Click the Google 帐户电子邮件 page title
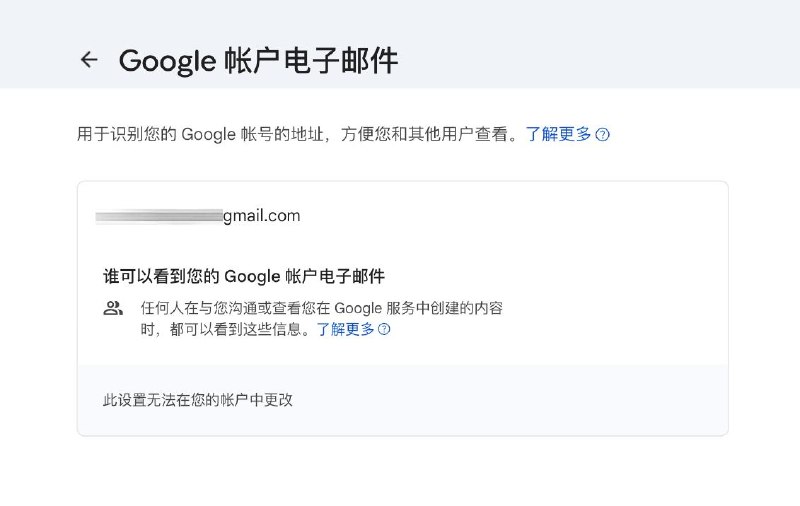This screenshot has height=506, width=800. [x=258, y=60]
